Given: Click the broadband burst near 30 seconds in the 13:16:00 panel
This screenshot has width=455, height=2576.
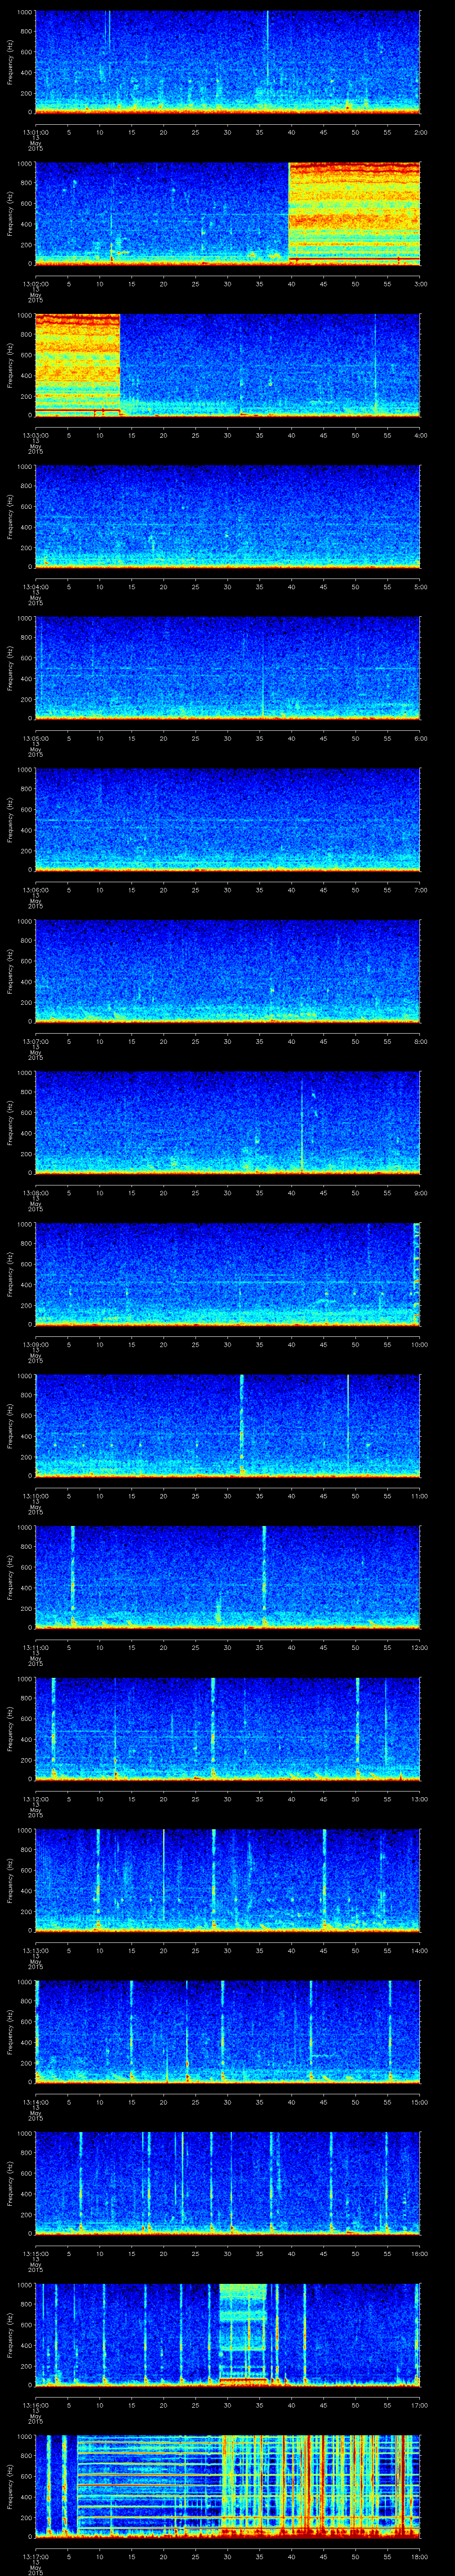Looking at the screenshot, I should click(x=243, y=2335).
